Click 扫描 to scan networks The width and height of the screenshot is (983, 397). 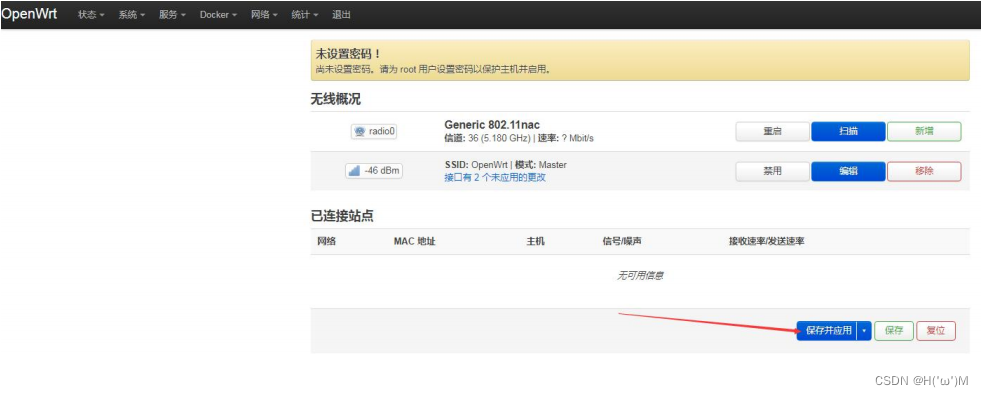pos(848,132)
